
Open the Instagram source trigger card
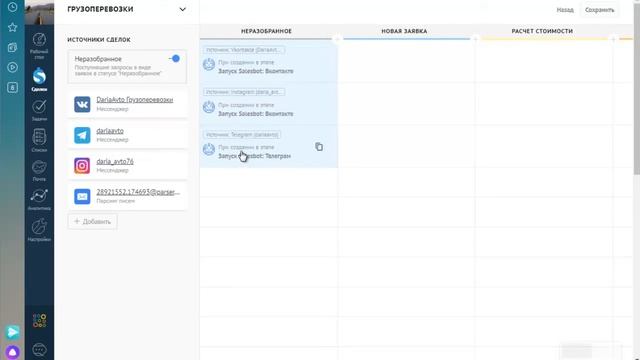pyautogui.click(x=269, y=104)
